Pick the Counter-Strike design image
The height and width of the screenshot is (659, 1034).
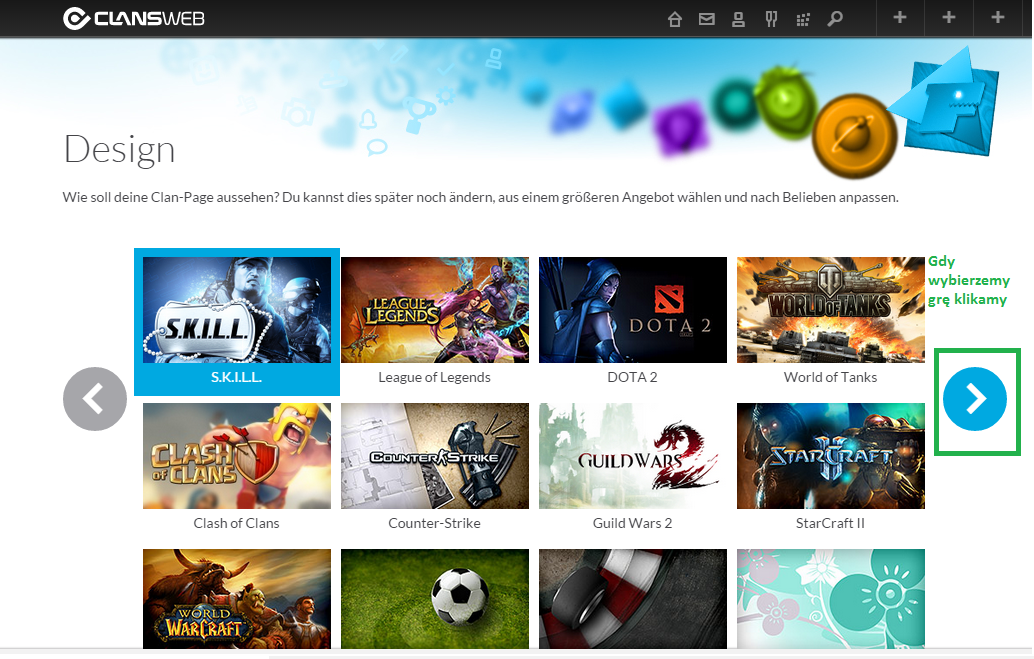click(x=435, y=456)
